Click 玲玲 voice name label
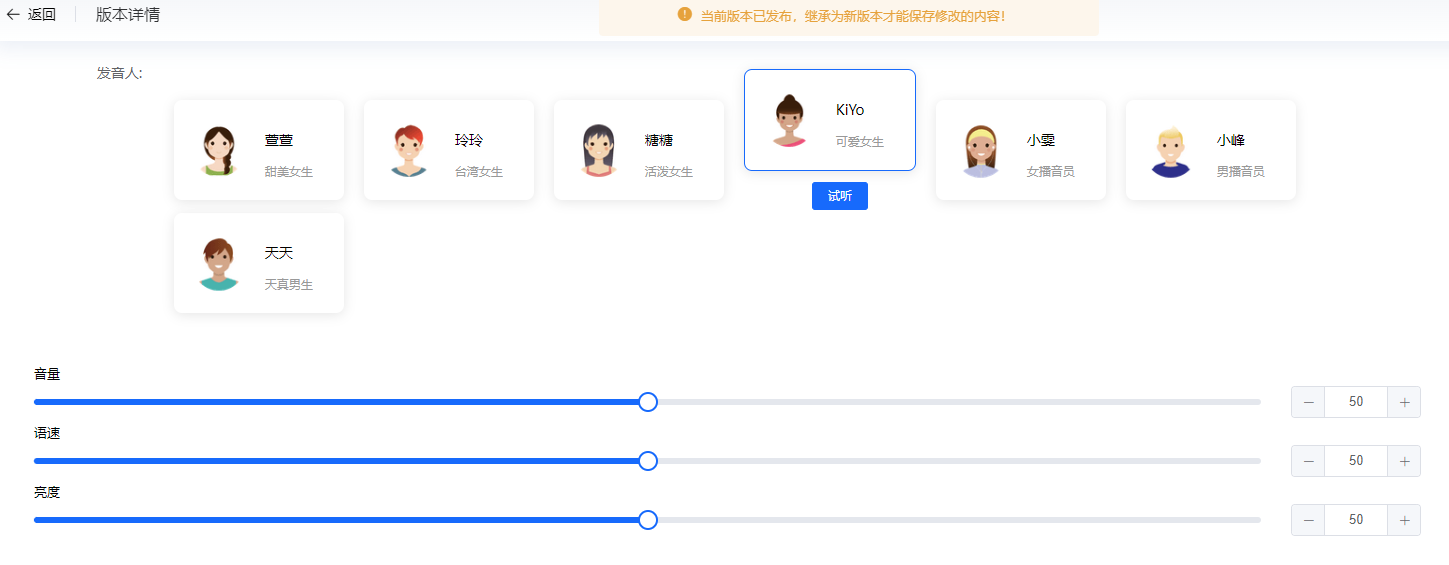This screenshot has height=565, width=1449. click(x=469, y=140)
